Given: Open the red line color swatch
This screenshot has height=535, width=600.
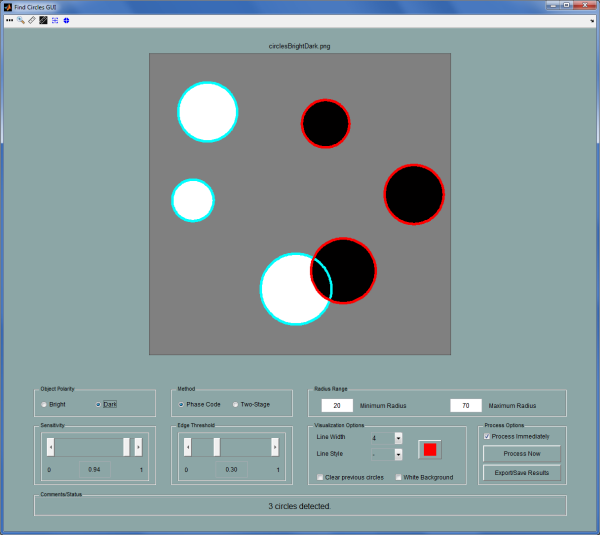Looking at the screenshot, I should [430, 449].
